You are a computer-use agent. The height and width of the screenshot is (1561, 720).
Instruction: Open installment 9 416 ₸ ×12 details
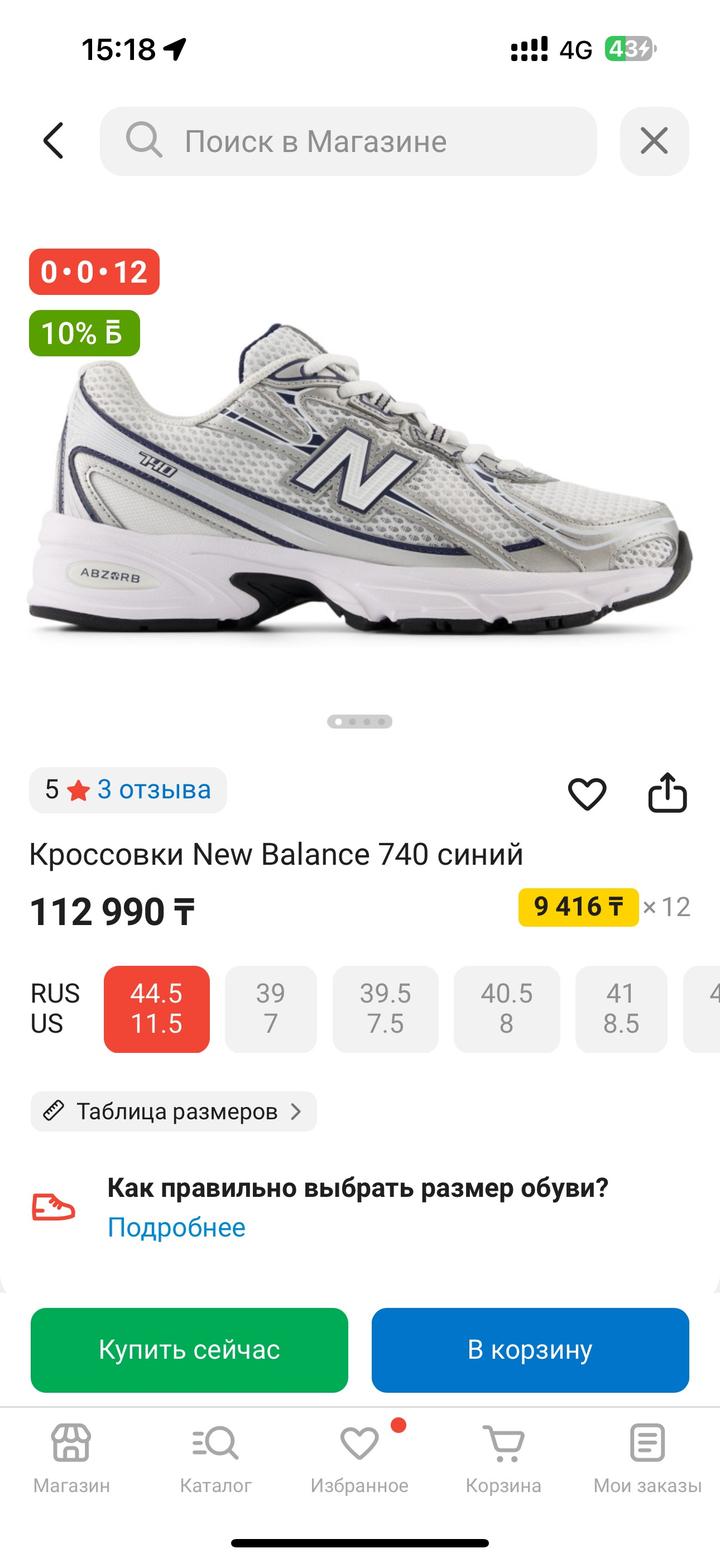coord(604,907)
